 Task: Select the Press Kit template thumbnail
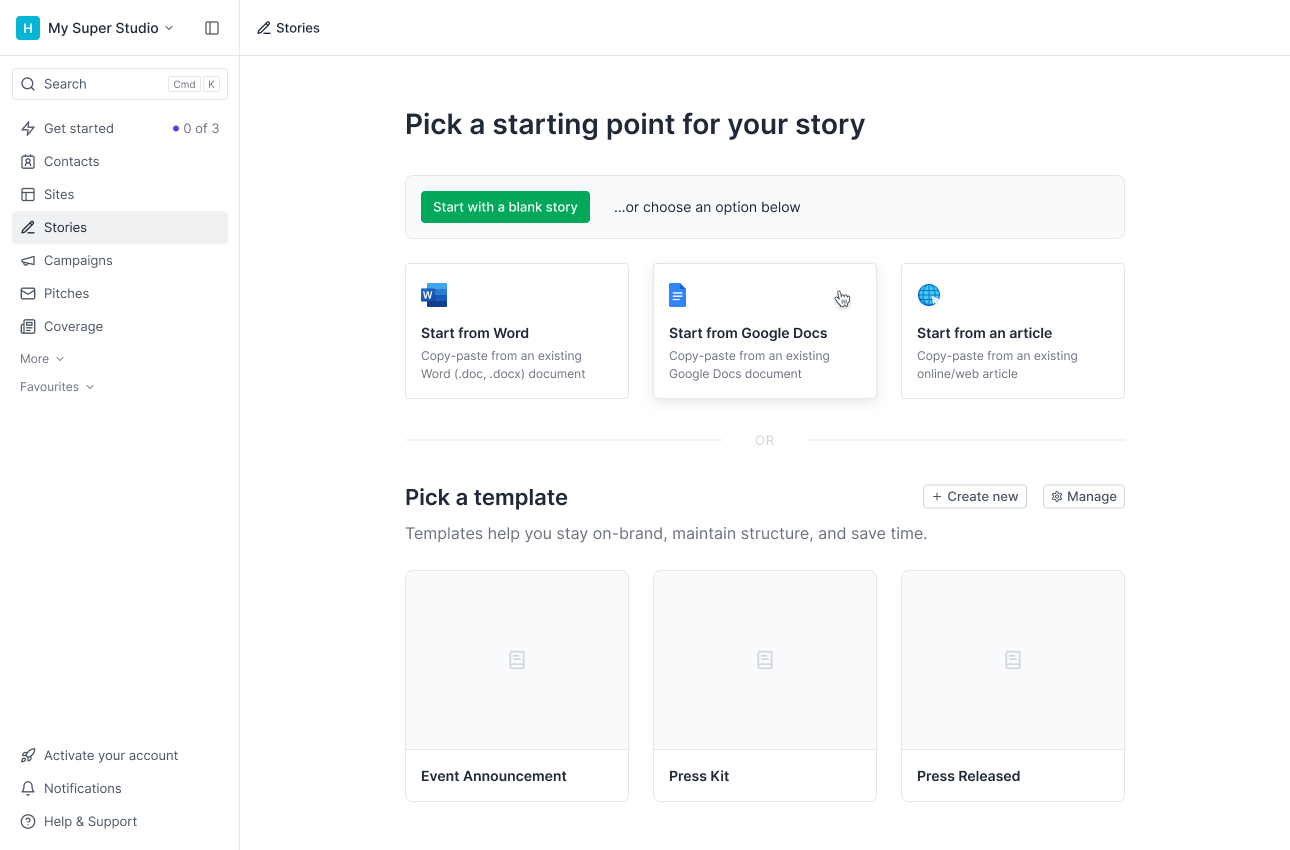tap(764, 660)
